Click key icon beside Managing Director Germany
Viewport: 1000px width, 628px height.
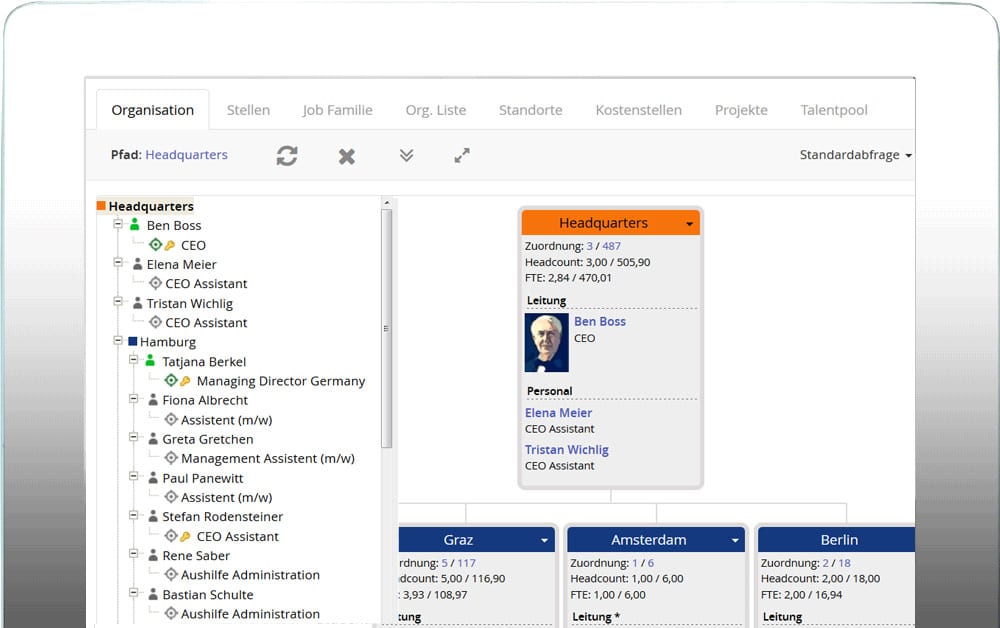click(186, 381)
